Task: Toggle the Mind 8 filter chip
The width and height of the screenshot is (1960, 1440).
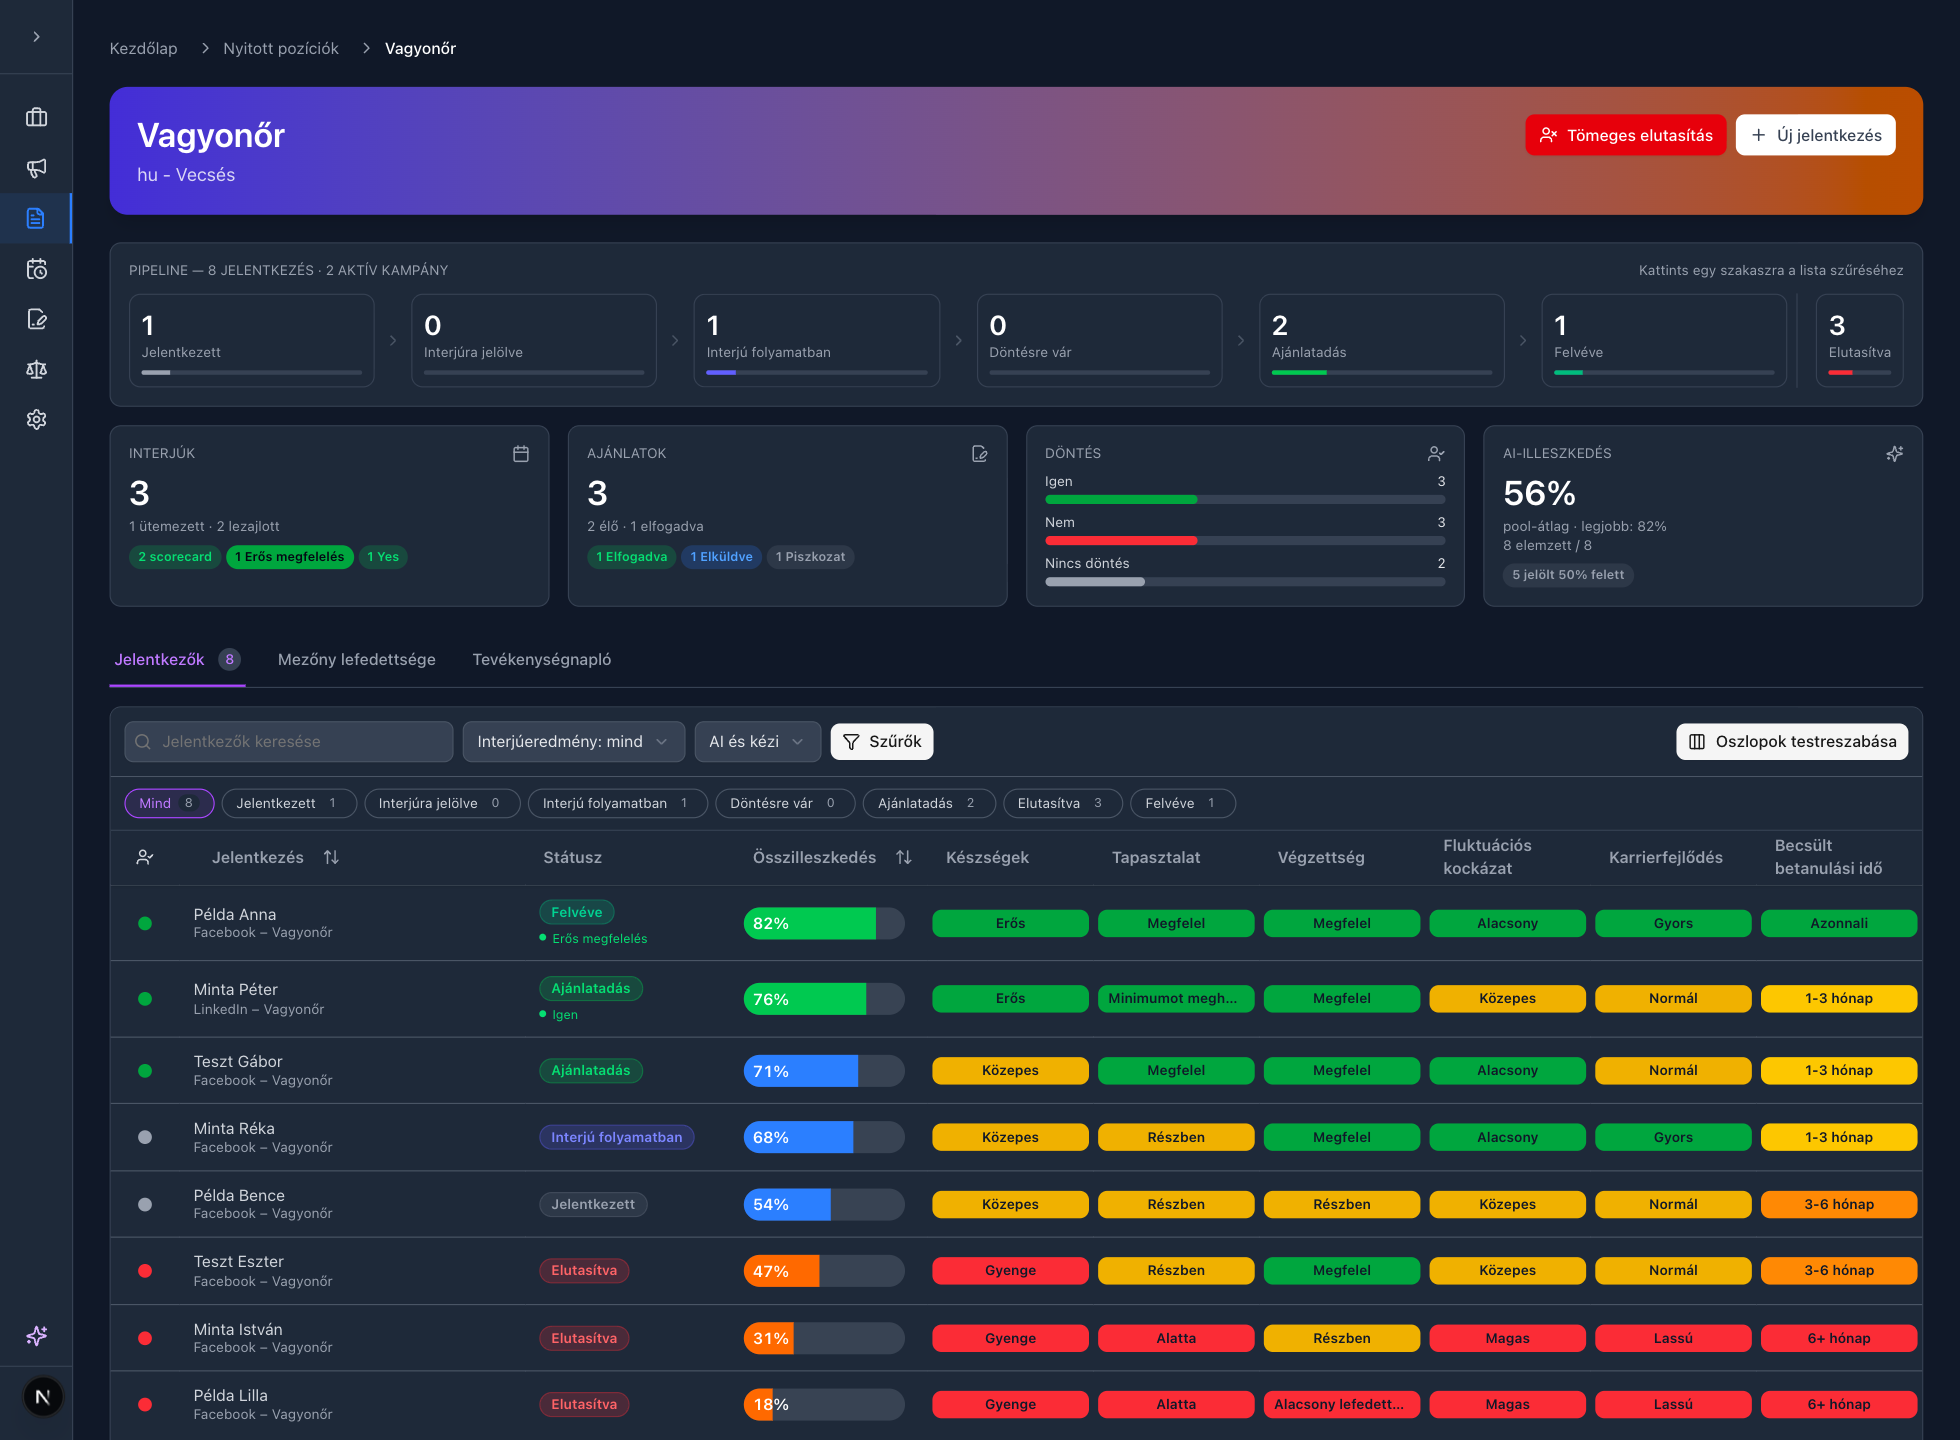Action: tap(169, 803)
